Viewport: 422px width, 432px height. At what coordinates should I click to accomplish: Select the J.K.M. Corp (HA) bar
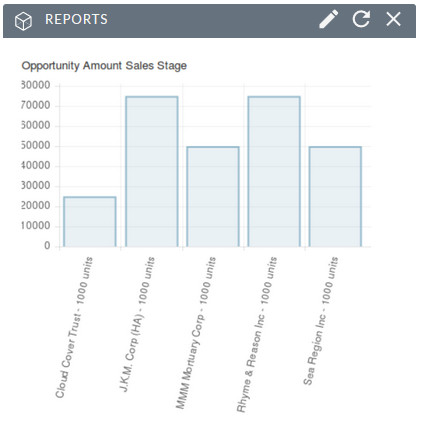click(152, 172)
